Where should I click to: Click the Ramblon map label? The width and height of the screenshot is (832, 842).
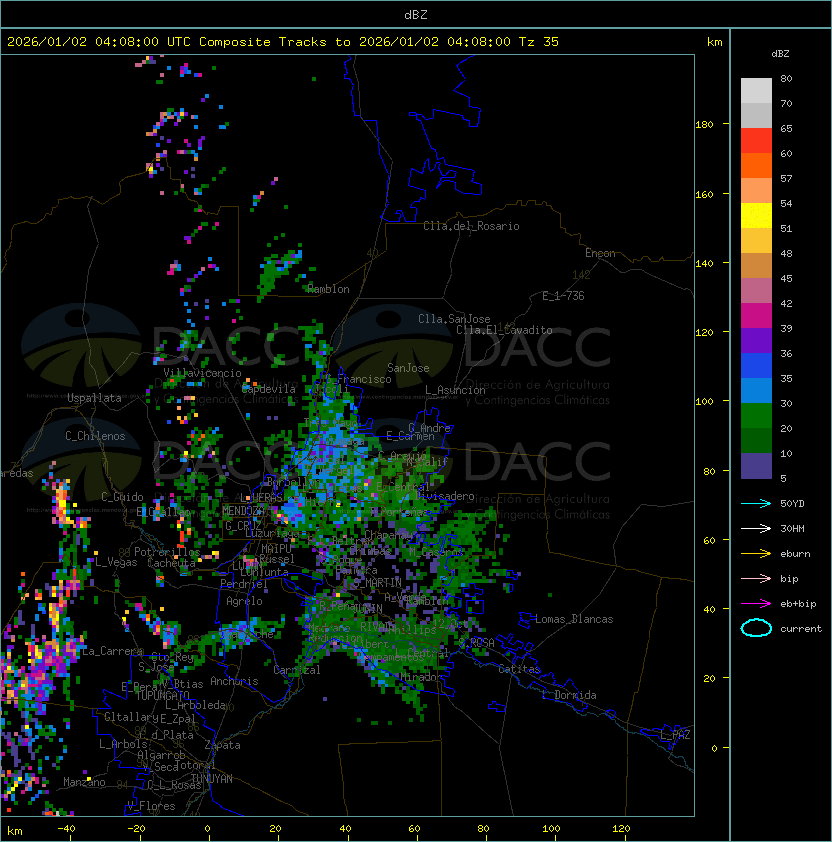(328, 289)
